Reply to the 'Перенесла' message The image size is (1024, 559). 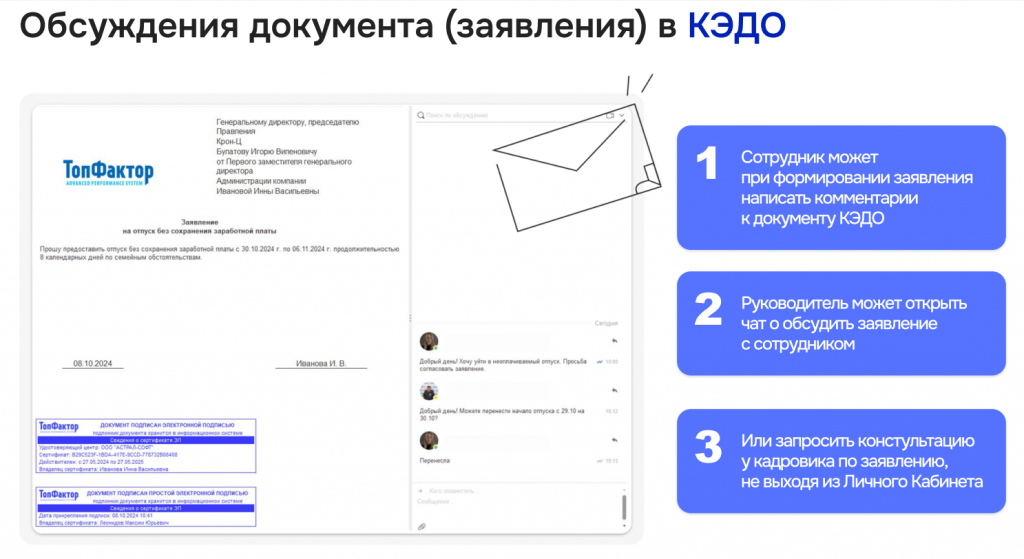tap(615, 440)
